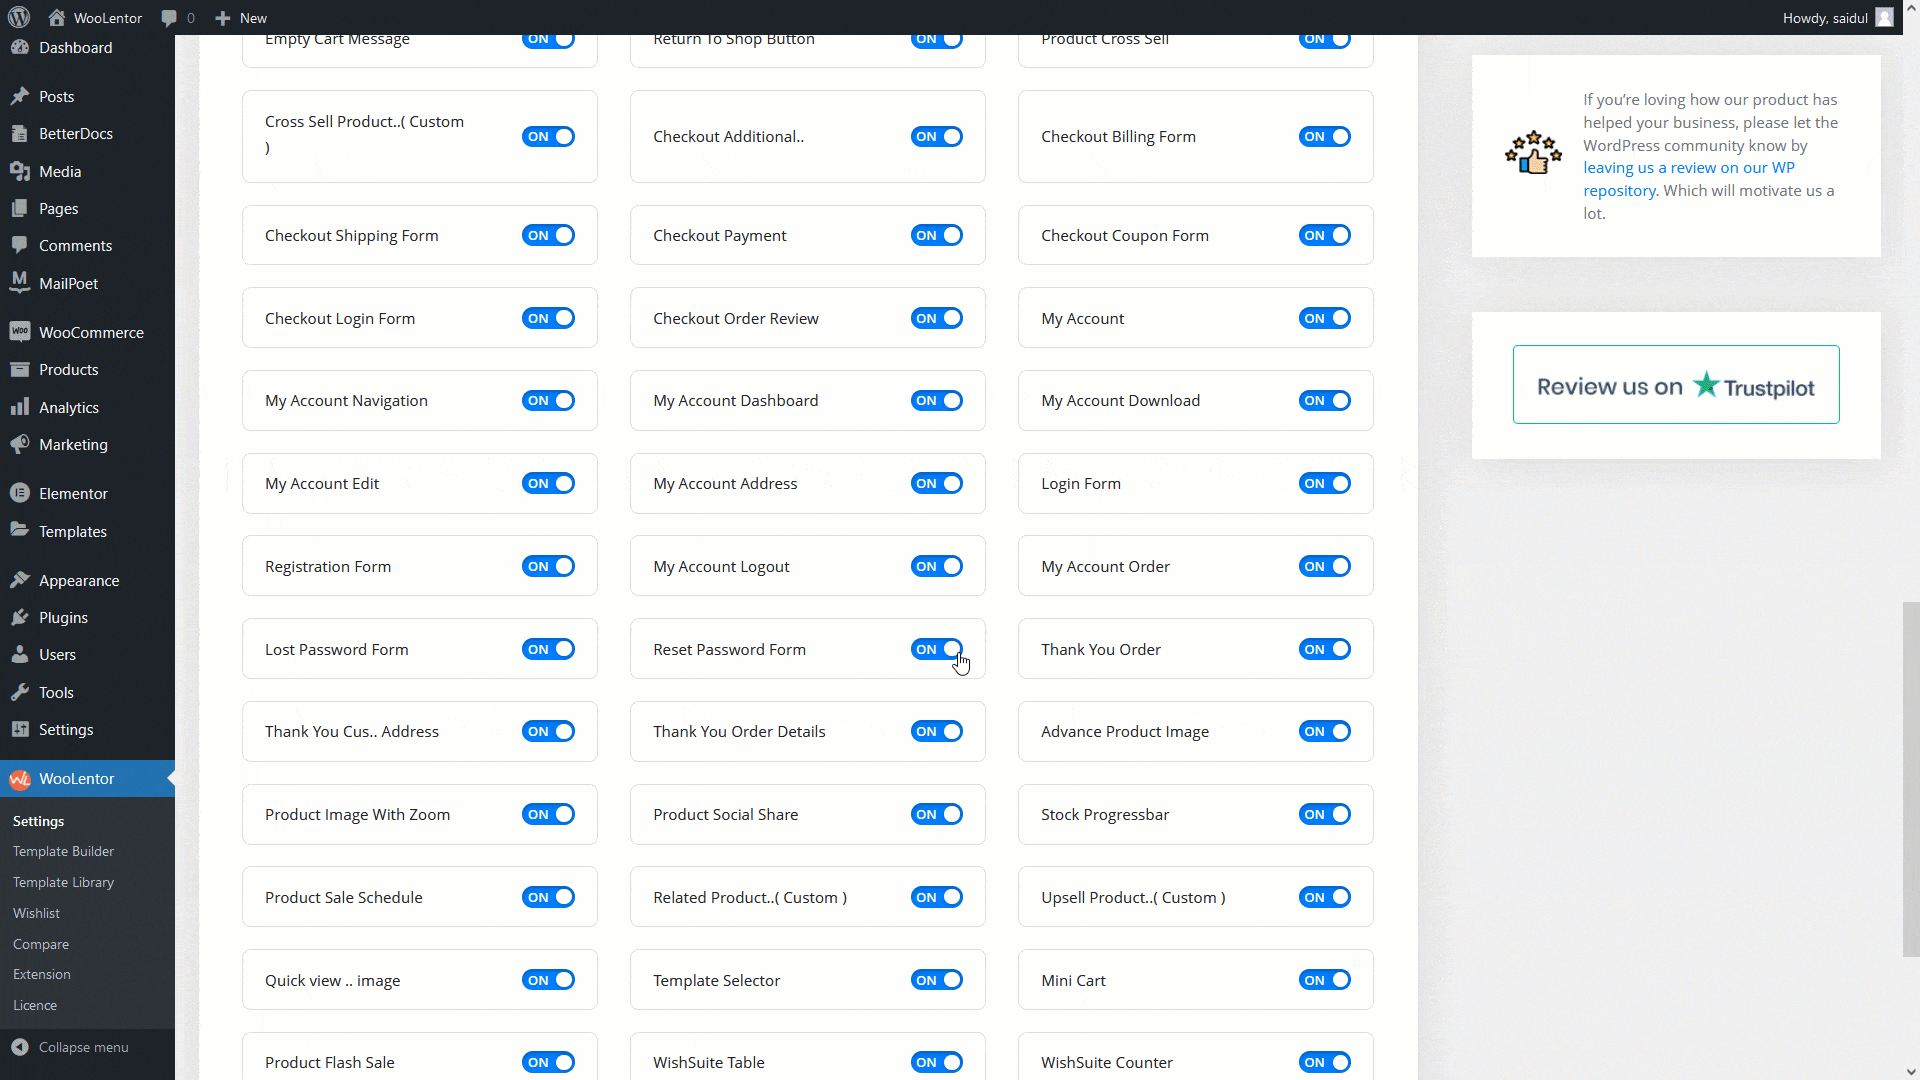Click the Tools wrench icon in sidebar
This screenshot has height=1080, width=1920.
20,692
